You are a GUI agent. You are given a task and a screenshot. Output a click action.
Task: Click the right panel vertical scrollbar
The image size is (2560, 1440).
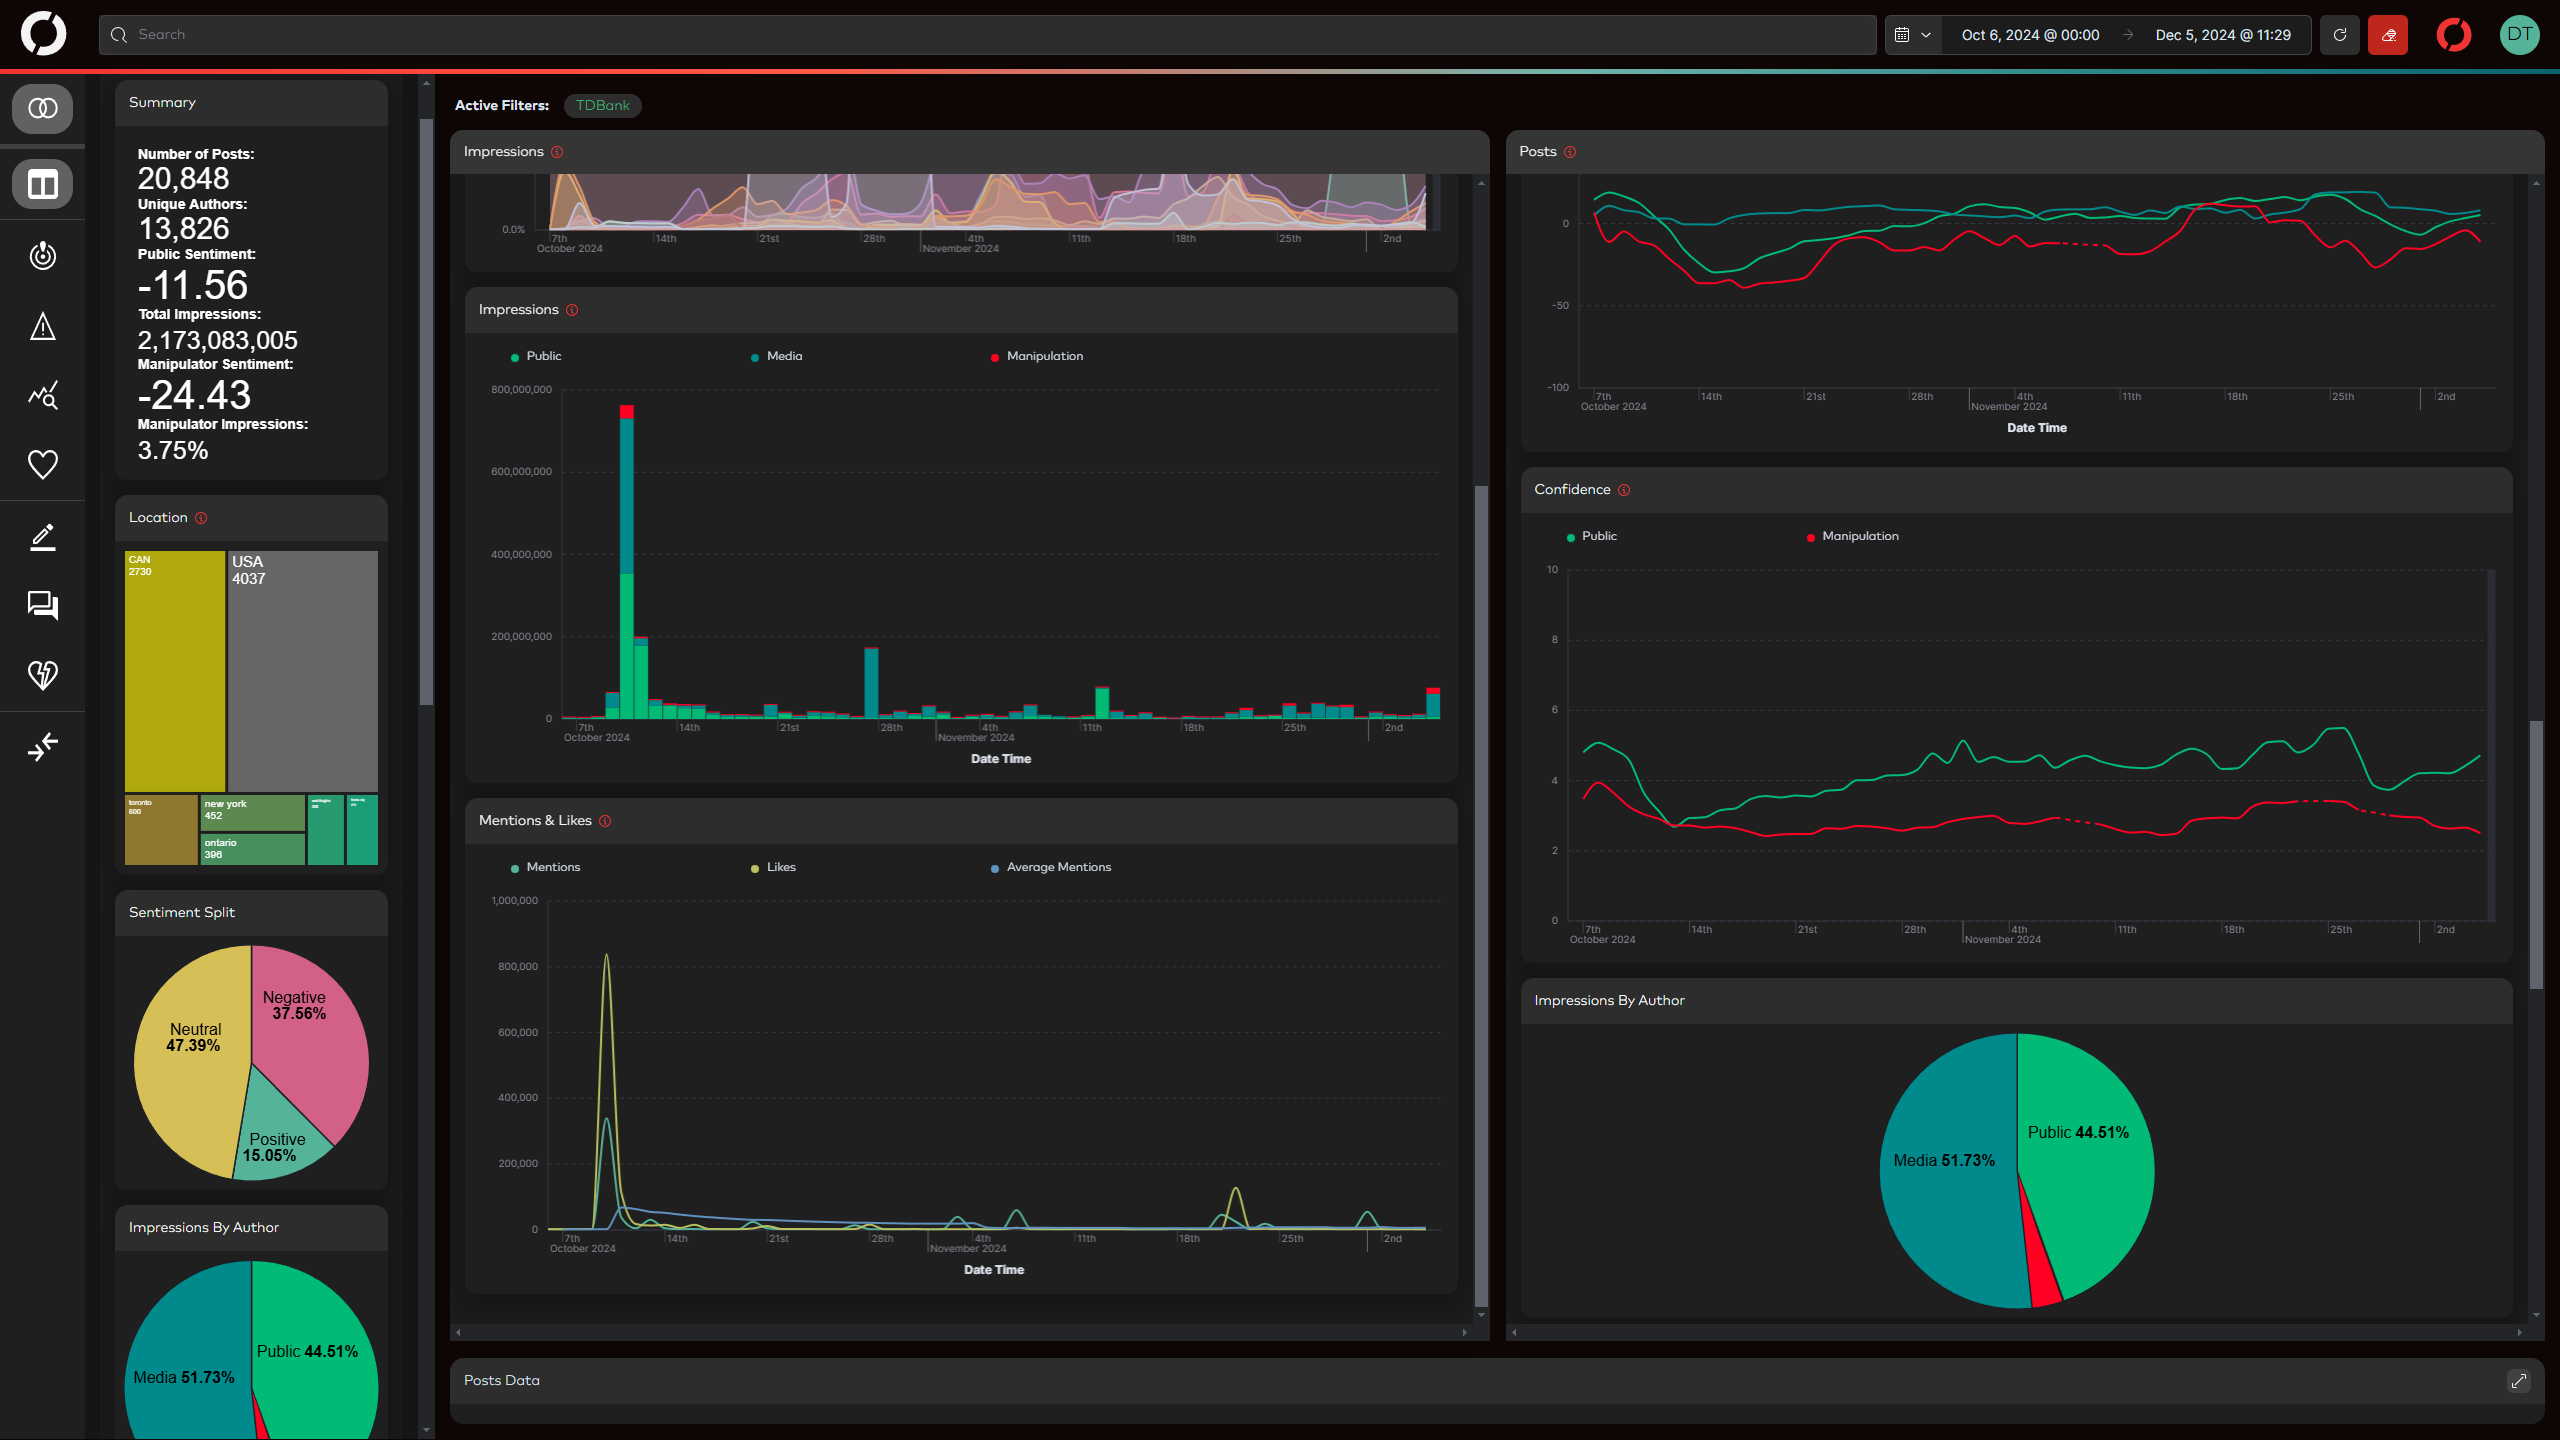[2536, 855]
